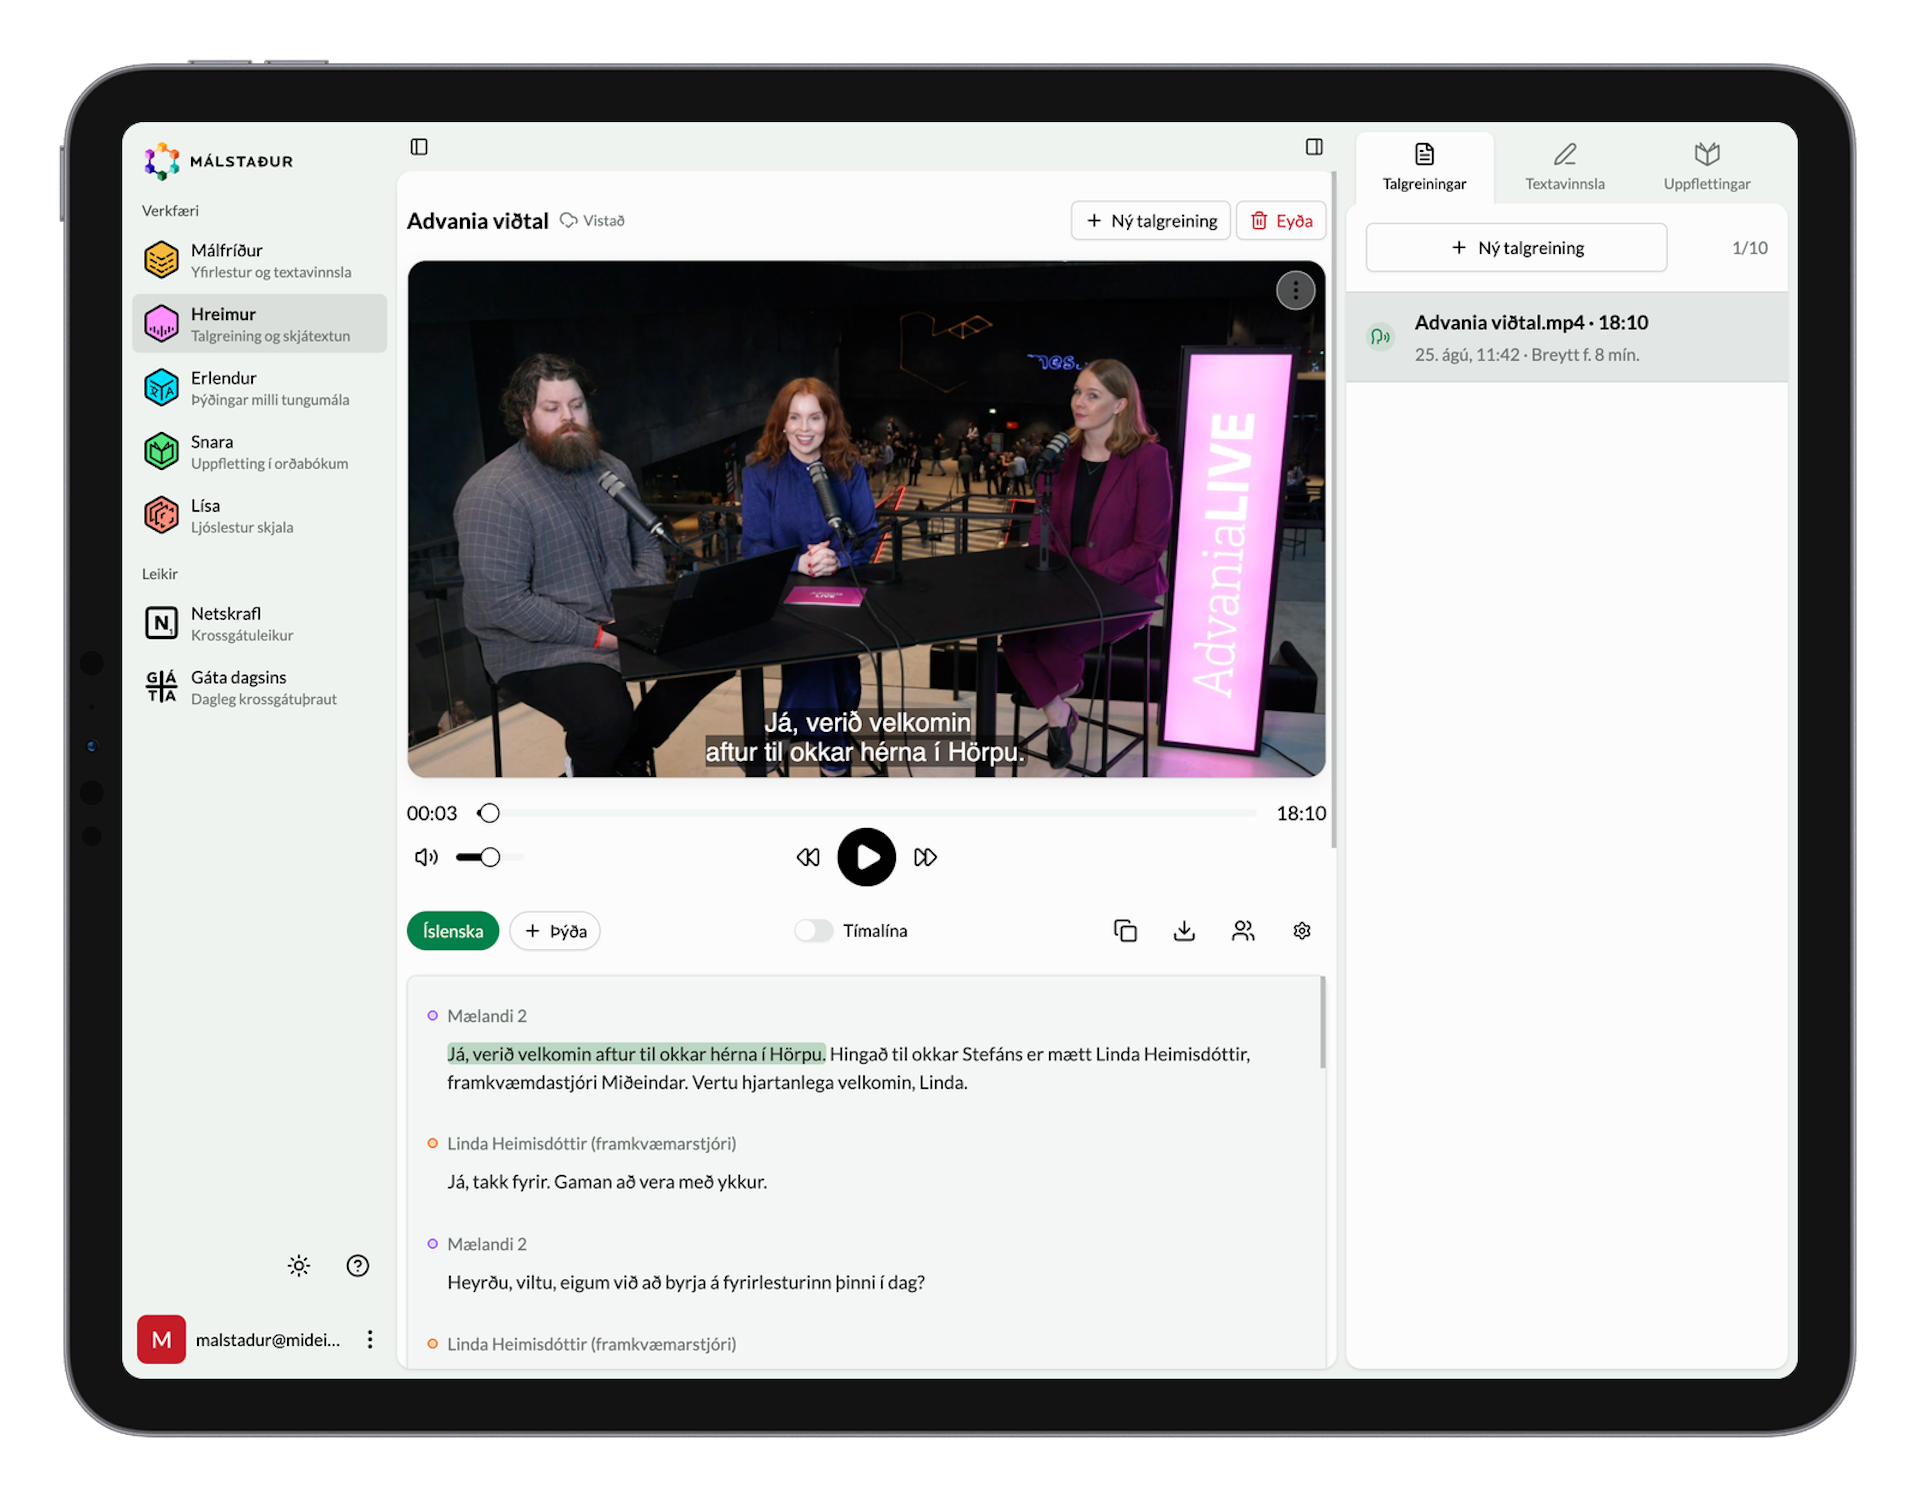Viewport: 1920px width, 1501px height.
Task: Open Lísa document OCR tool
Action: [259, 516]
